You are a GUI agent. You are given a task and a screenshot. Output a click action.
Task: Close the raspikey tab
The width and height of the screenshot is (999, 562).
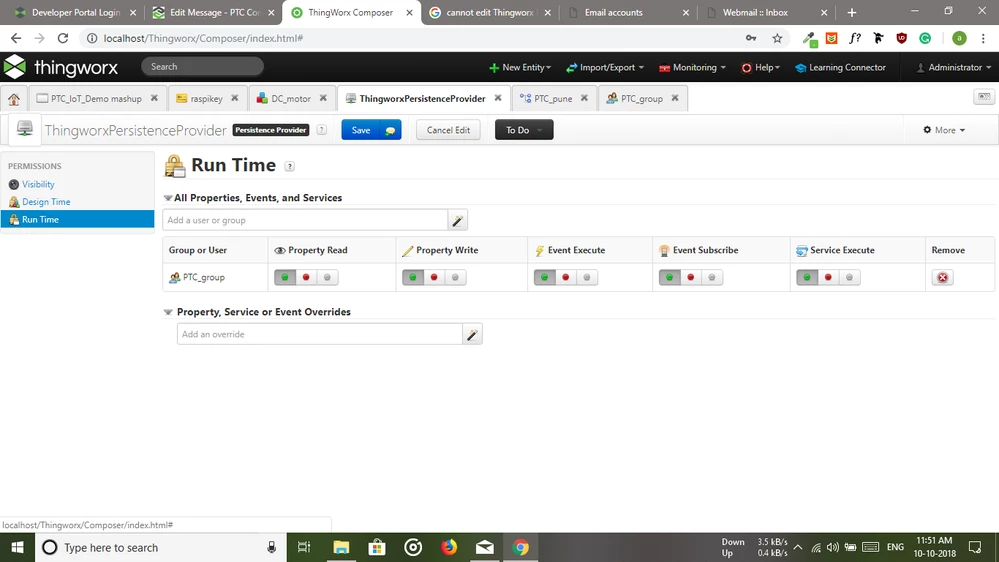pyautogui.click(x=234, y=98)
